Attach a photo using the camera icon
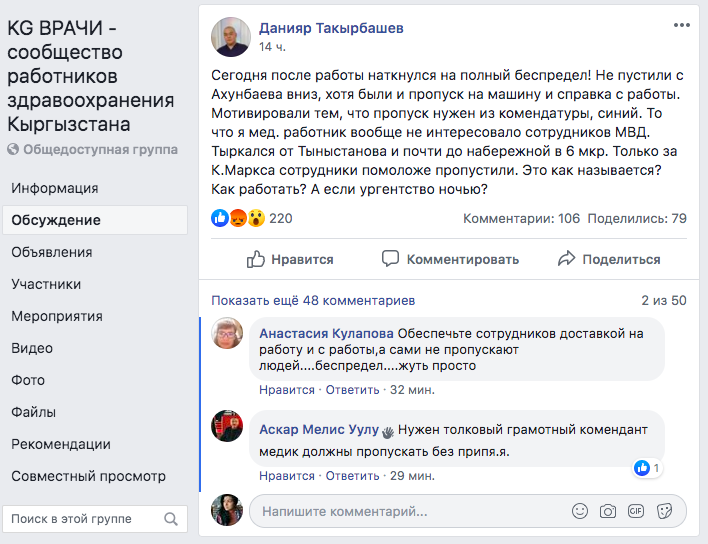This screenshot has width=708, height=544. click(607, 511)
